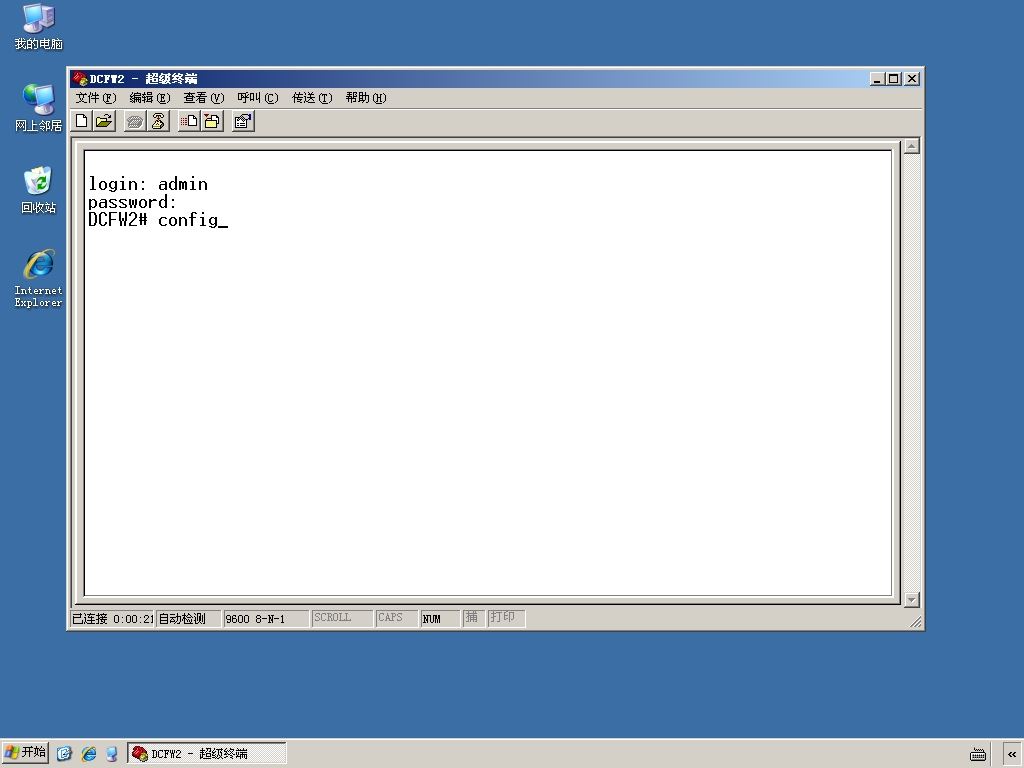Click the login: admin line
The image size is (1024, 768).
tap(148, 184)
